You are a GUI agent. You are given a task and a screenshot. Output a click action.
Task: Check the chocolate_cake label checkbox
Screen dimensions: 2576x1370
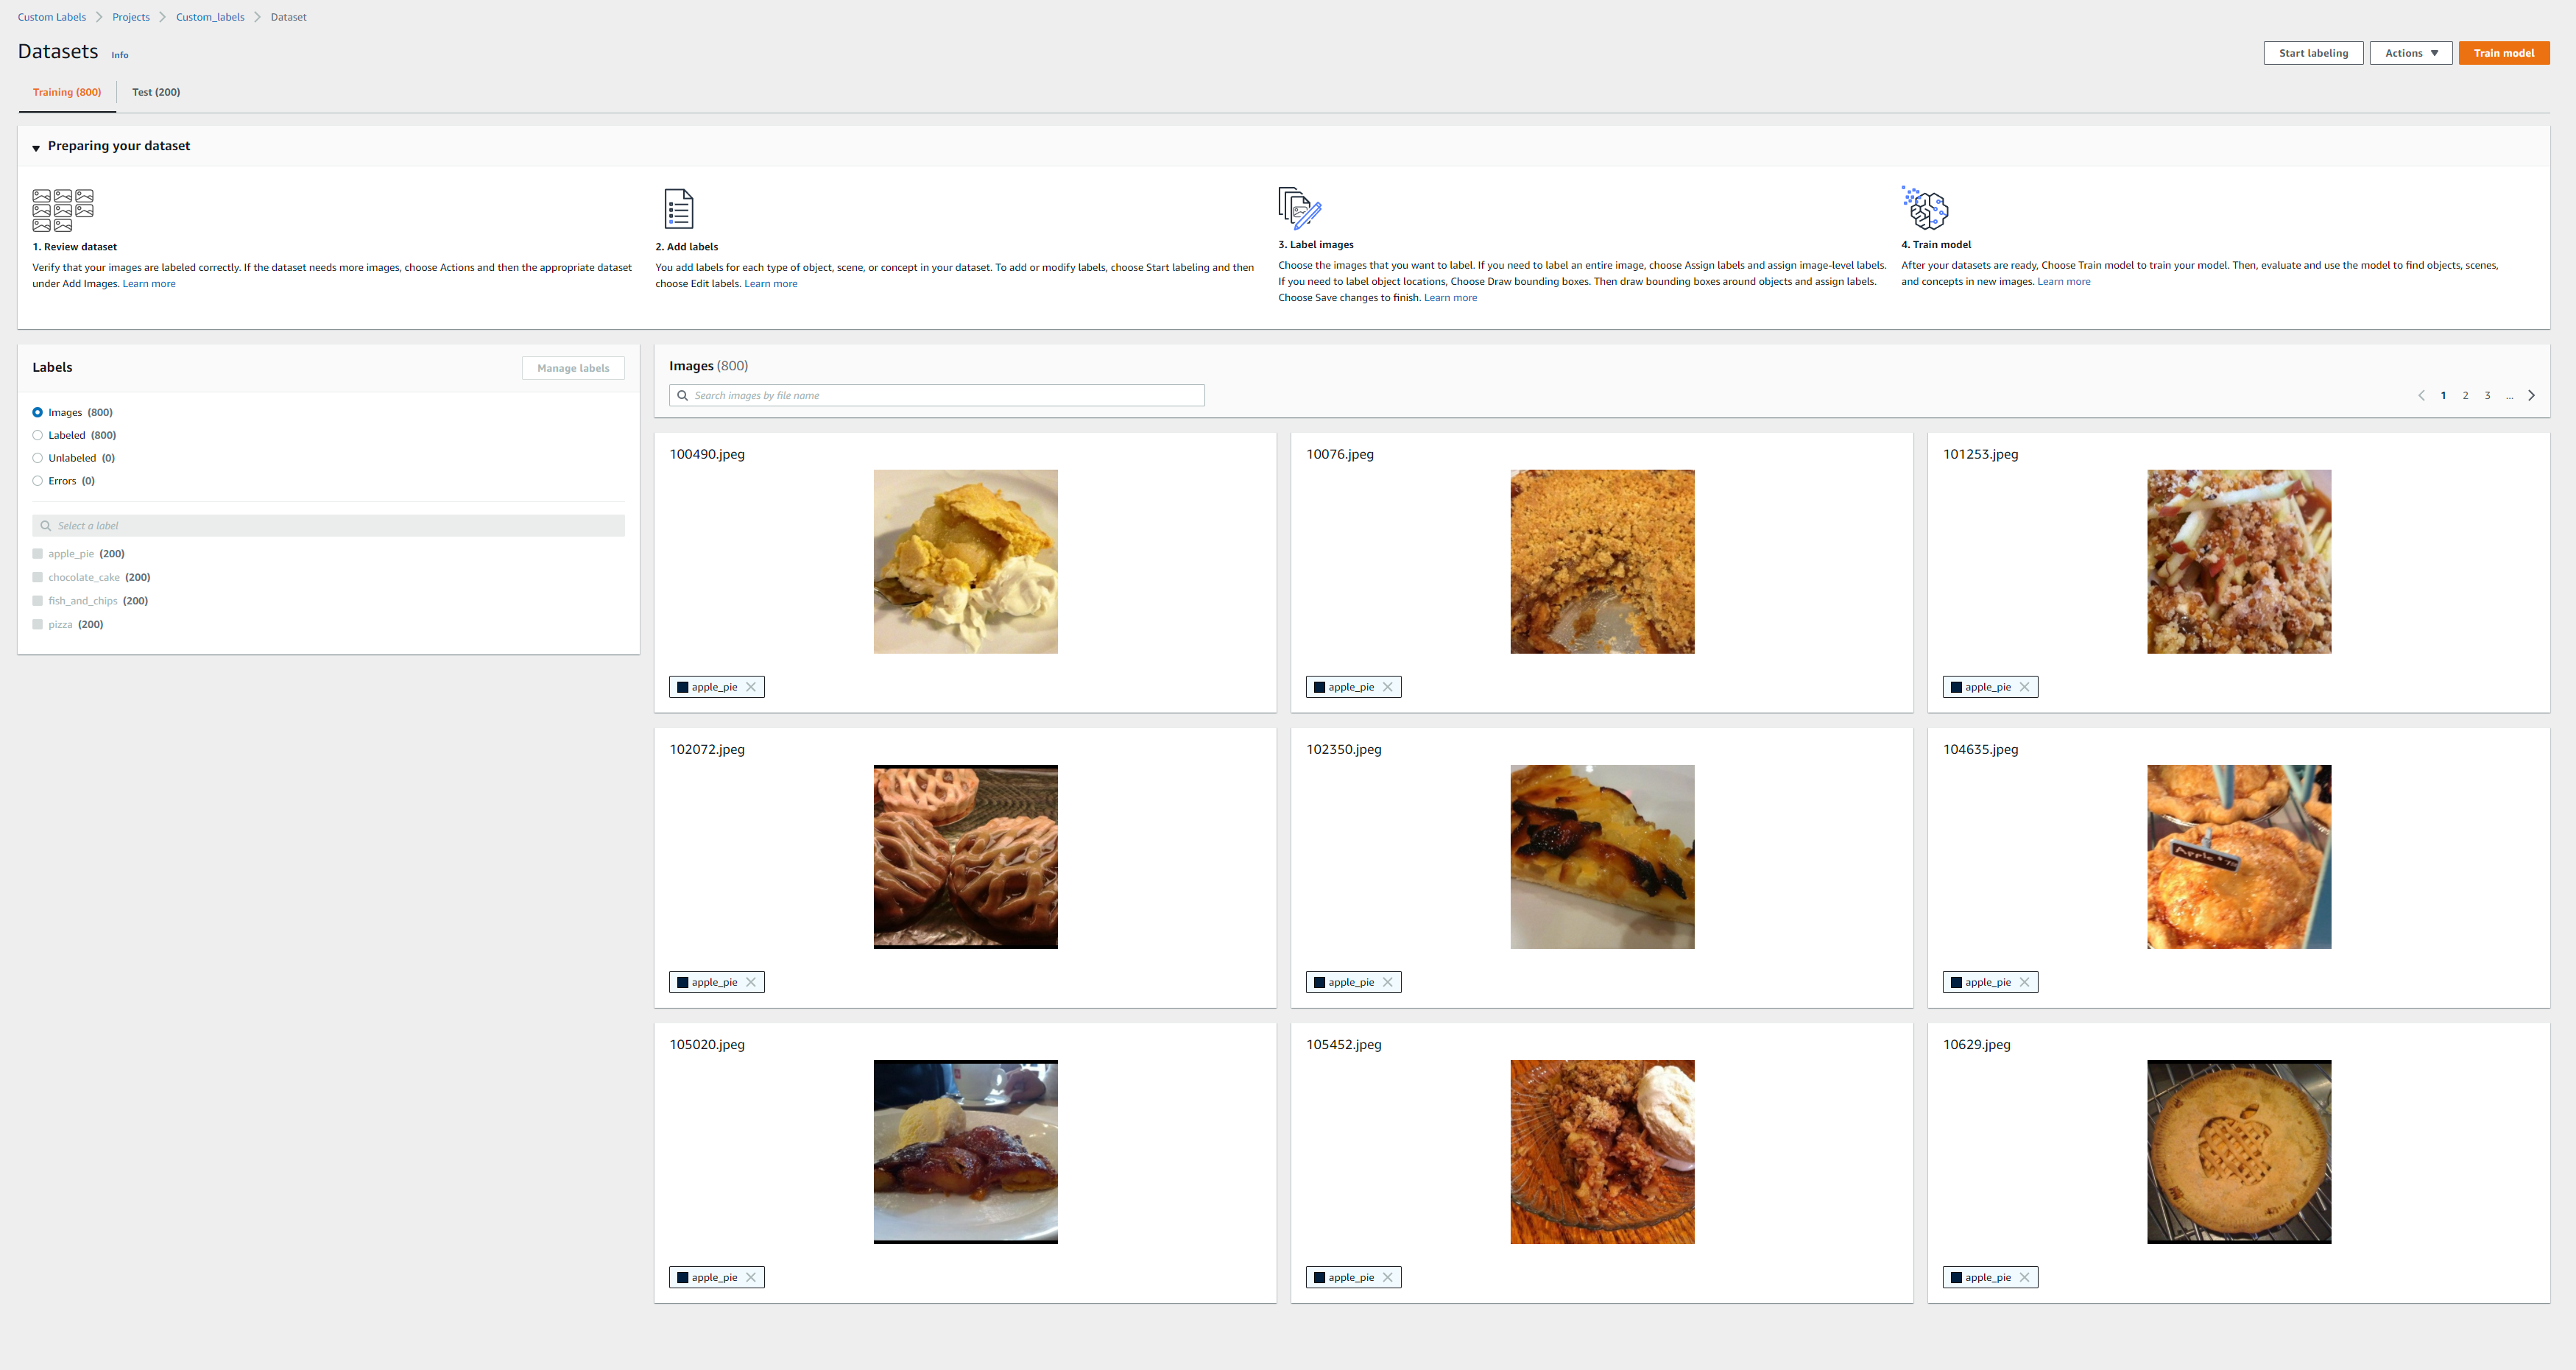coord(38,577)
